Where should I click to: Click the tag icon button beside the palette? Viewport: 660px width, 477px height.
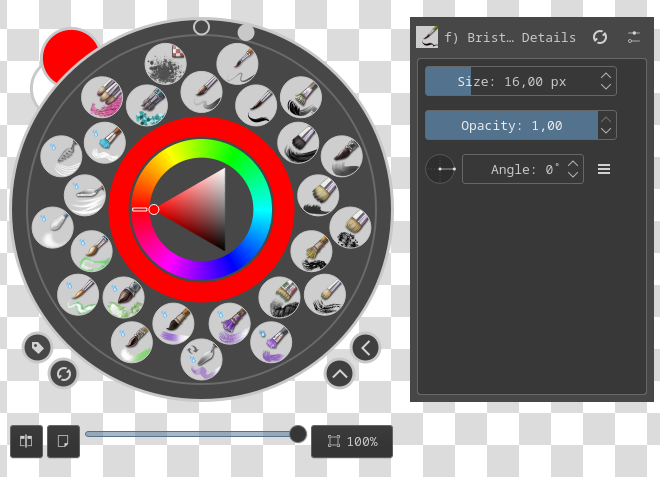point(37,347)
